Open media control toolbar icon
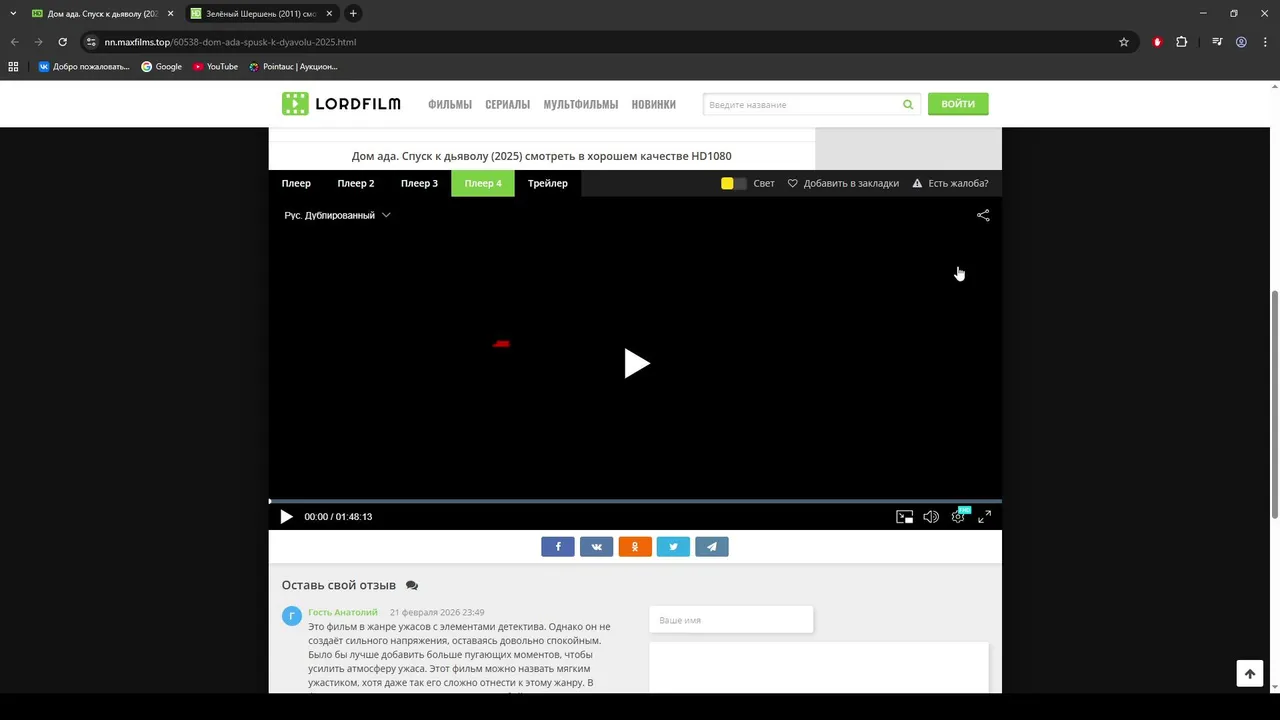1280x720 pixels. [1217, 42]
